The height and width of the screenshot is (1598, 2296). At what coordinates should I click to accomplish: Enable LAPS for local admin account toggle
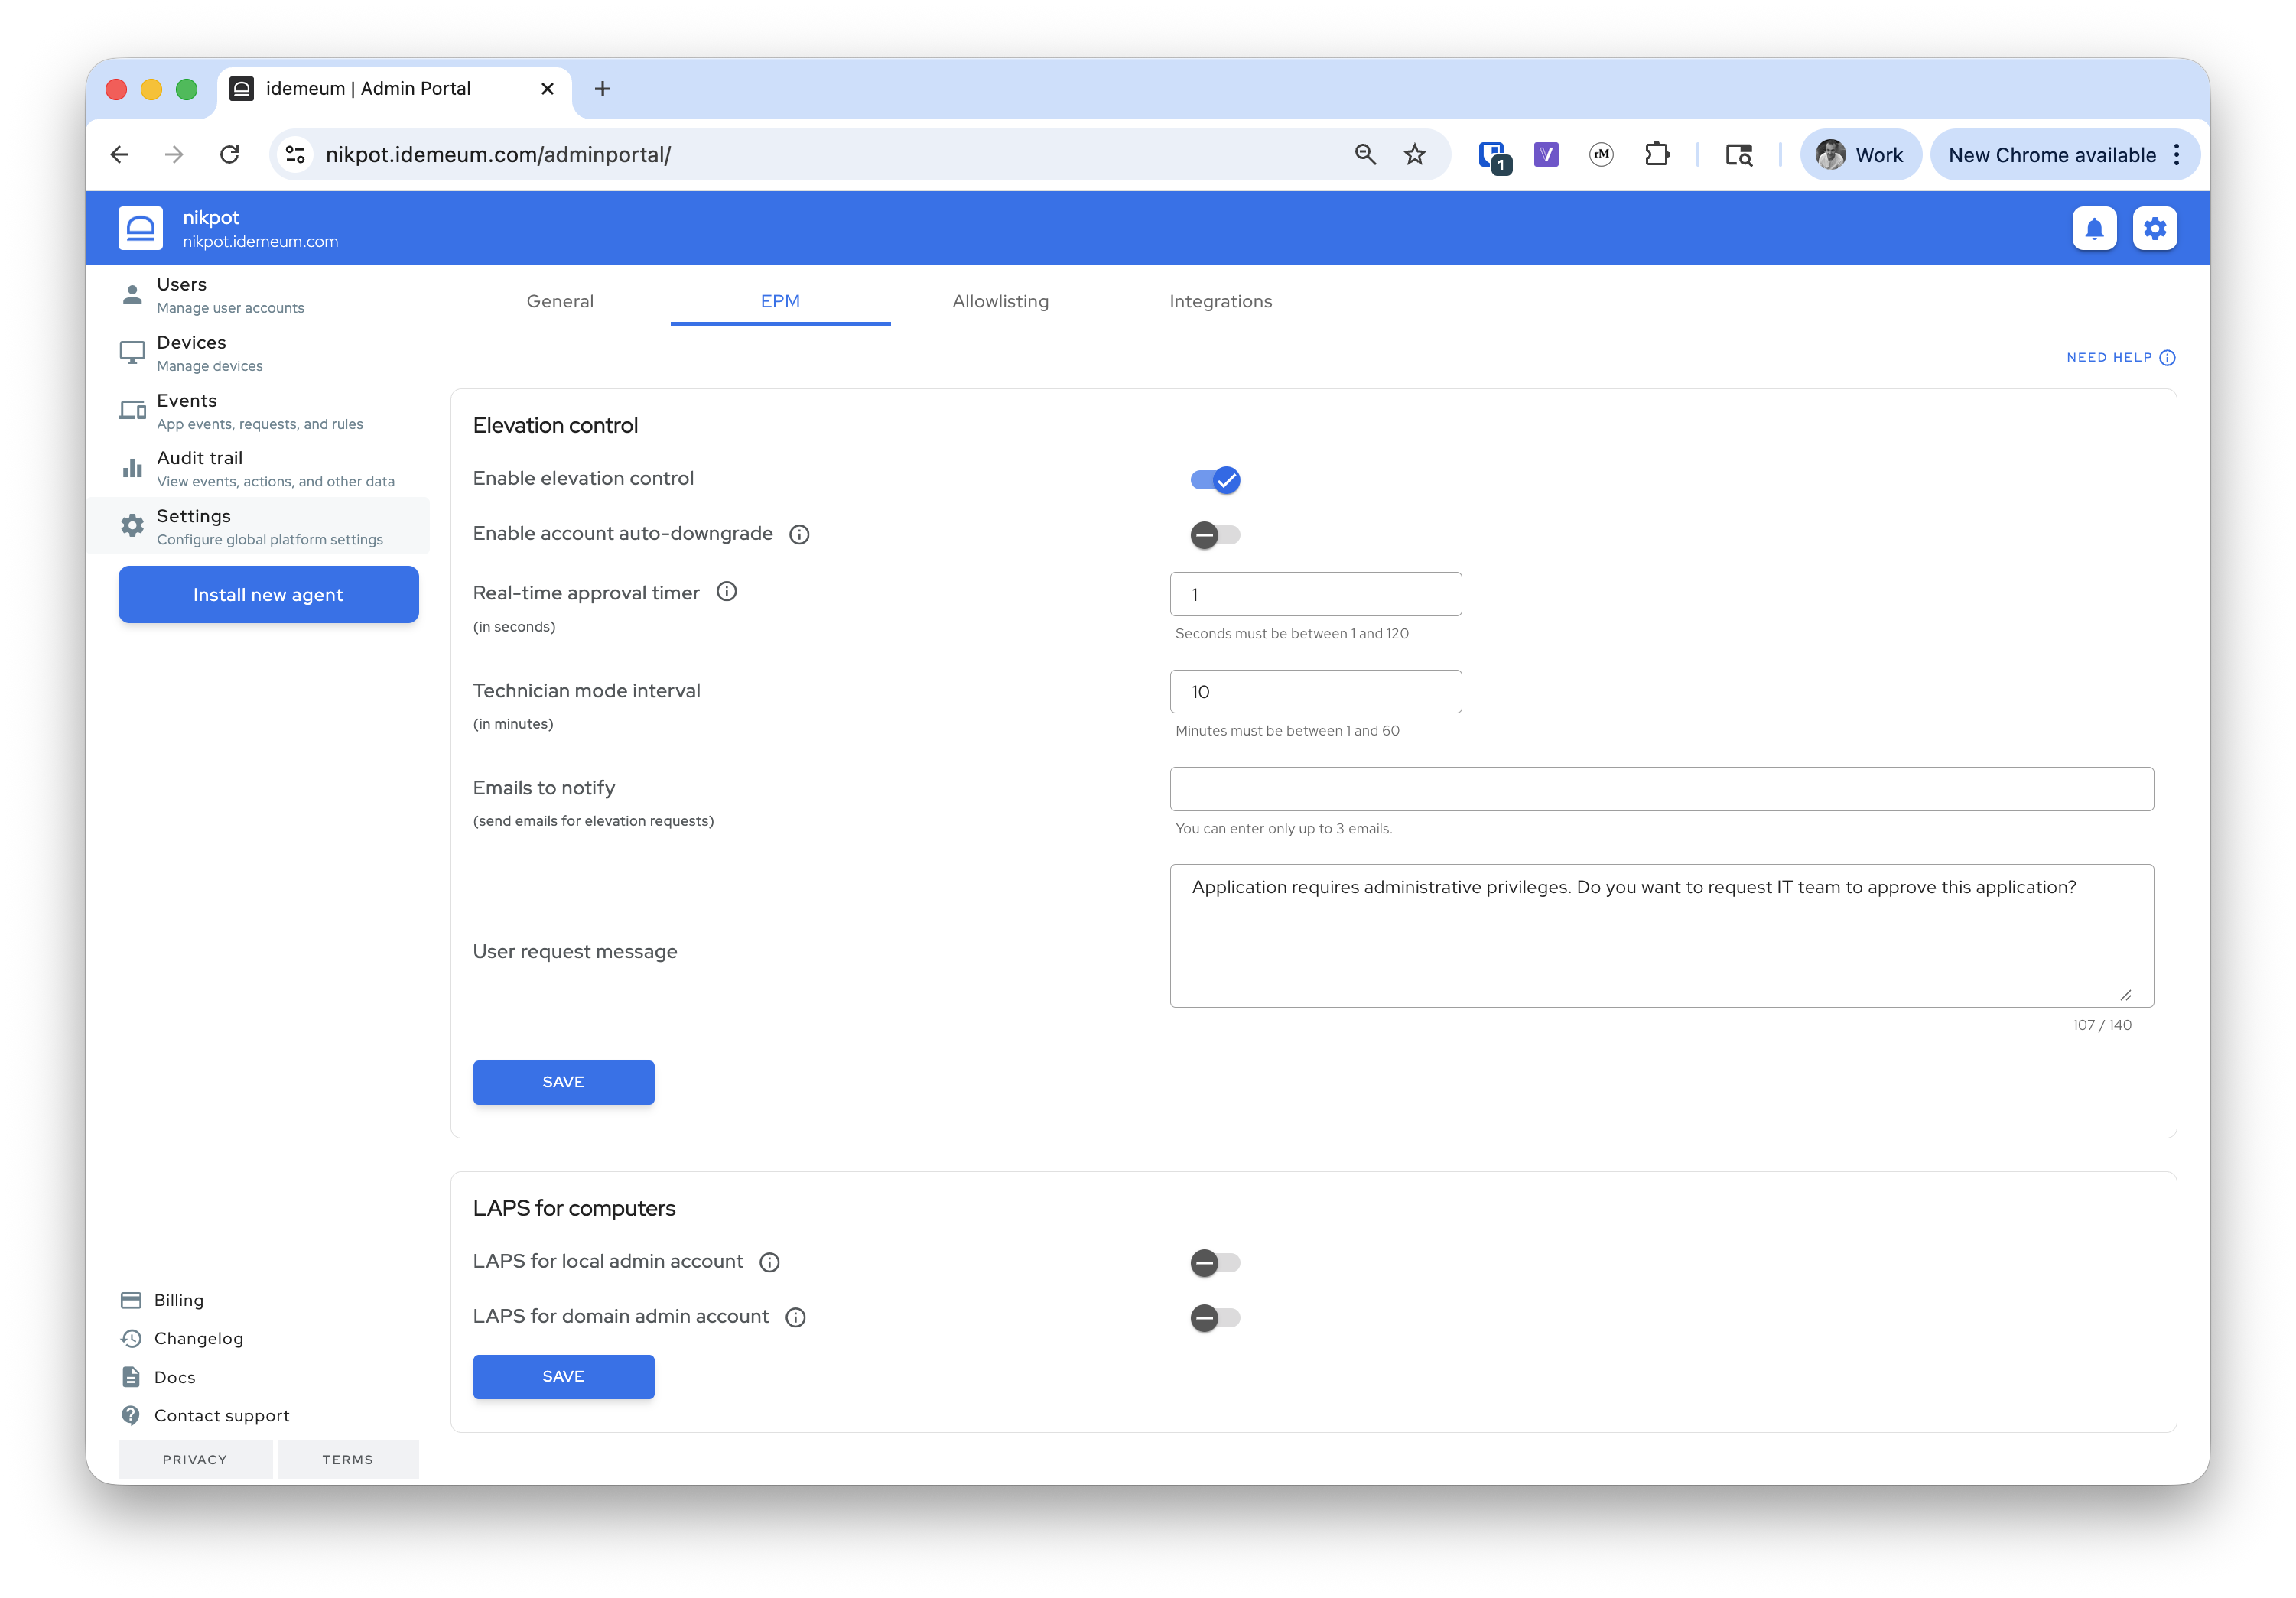click(1215, 1263)
